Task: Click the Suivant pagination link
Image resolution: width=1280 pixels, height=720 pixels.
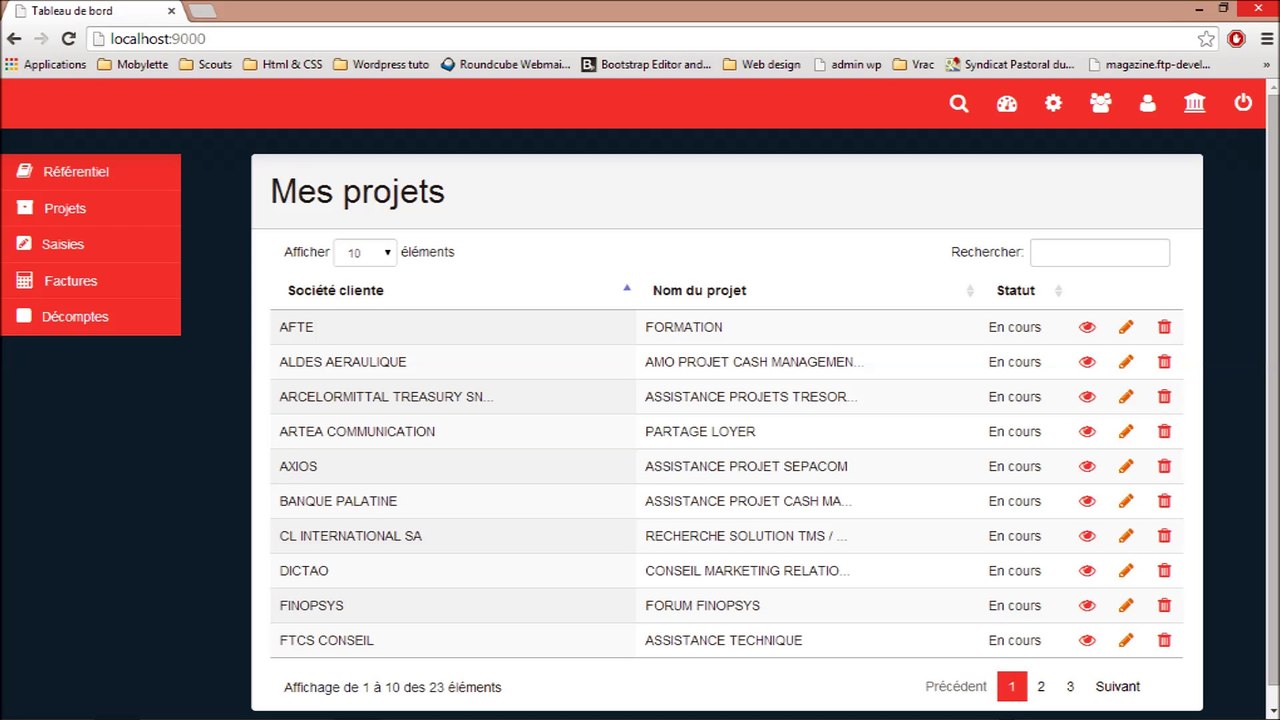Action: point(1117,686)
